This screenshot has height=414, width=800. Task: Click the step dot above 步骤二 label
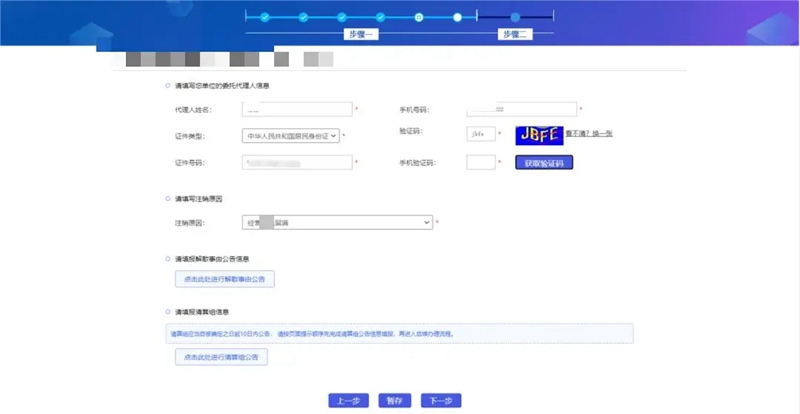pyautogui.click(x=515, y=17)
